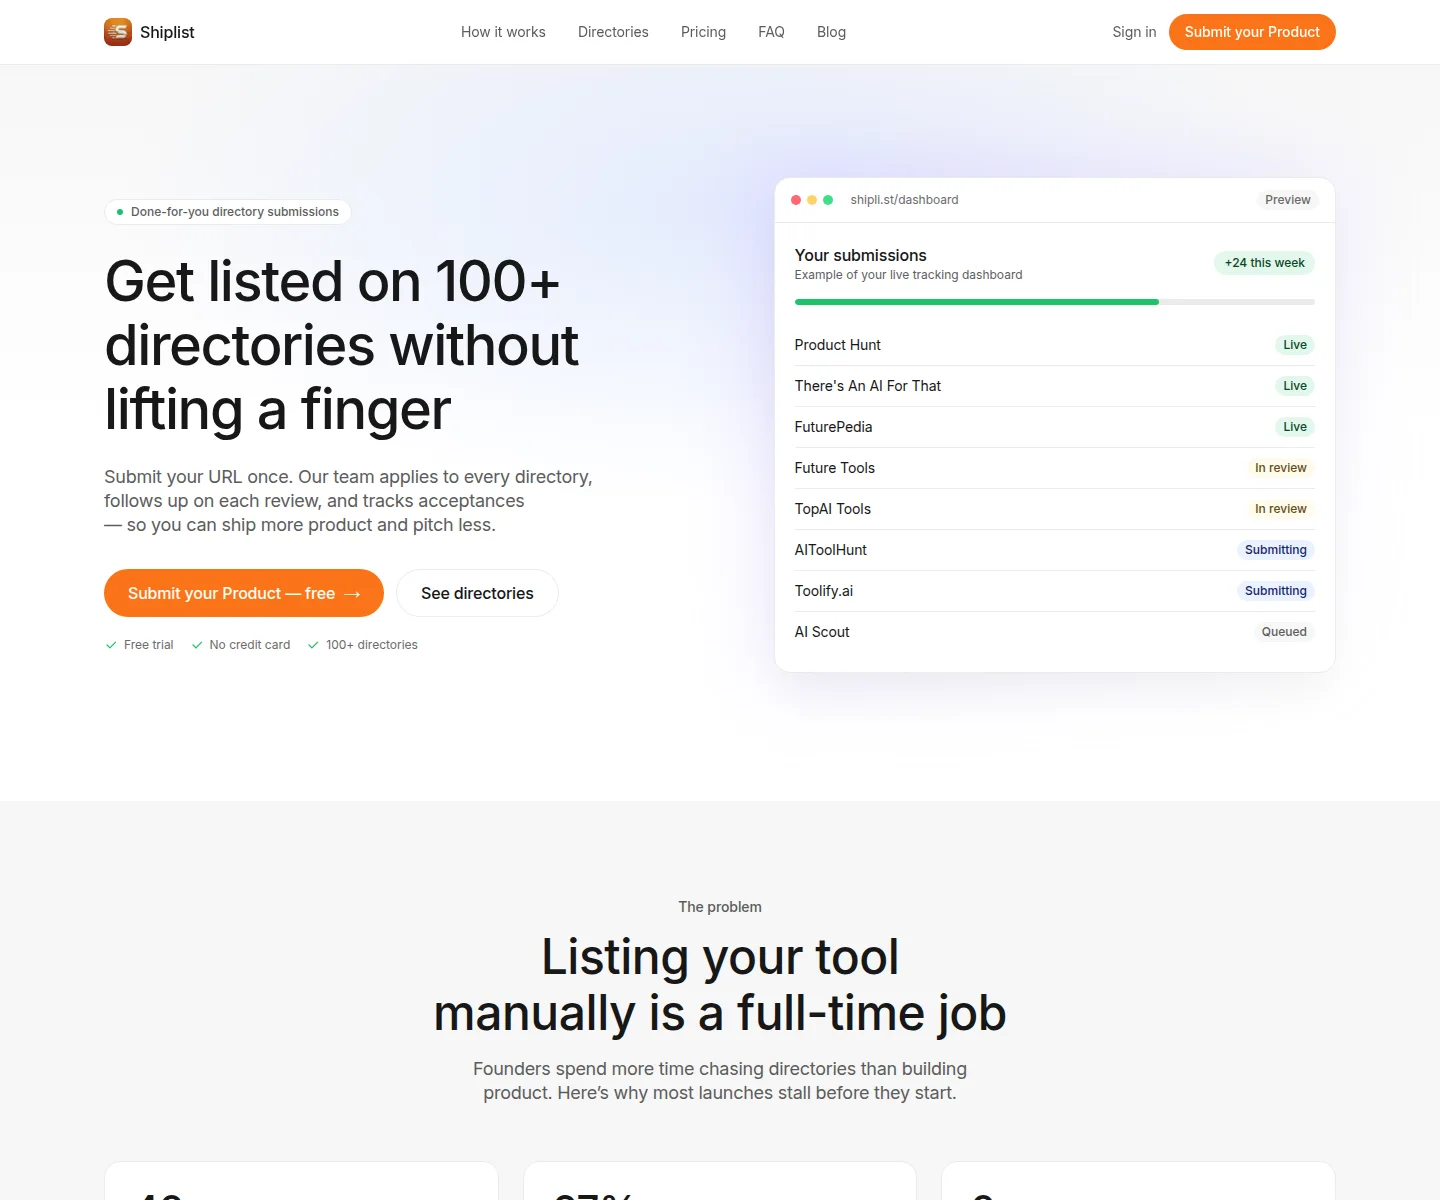This screenshot has width=1440, height=1200.
Task: Open the How it works page
Action: [x=503, y=32]
